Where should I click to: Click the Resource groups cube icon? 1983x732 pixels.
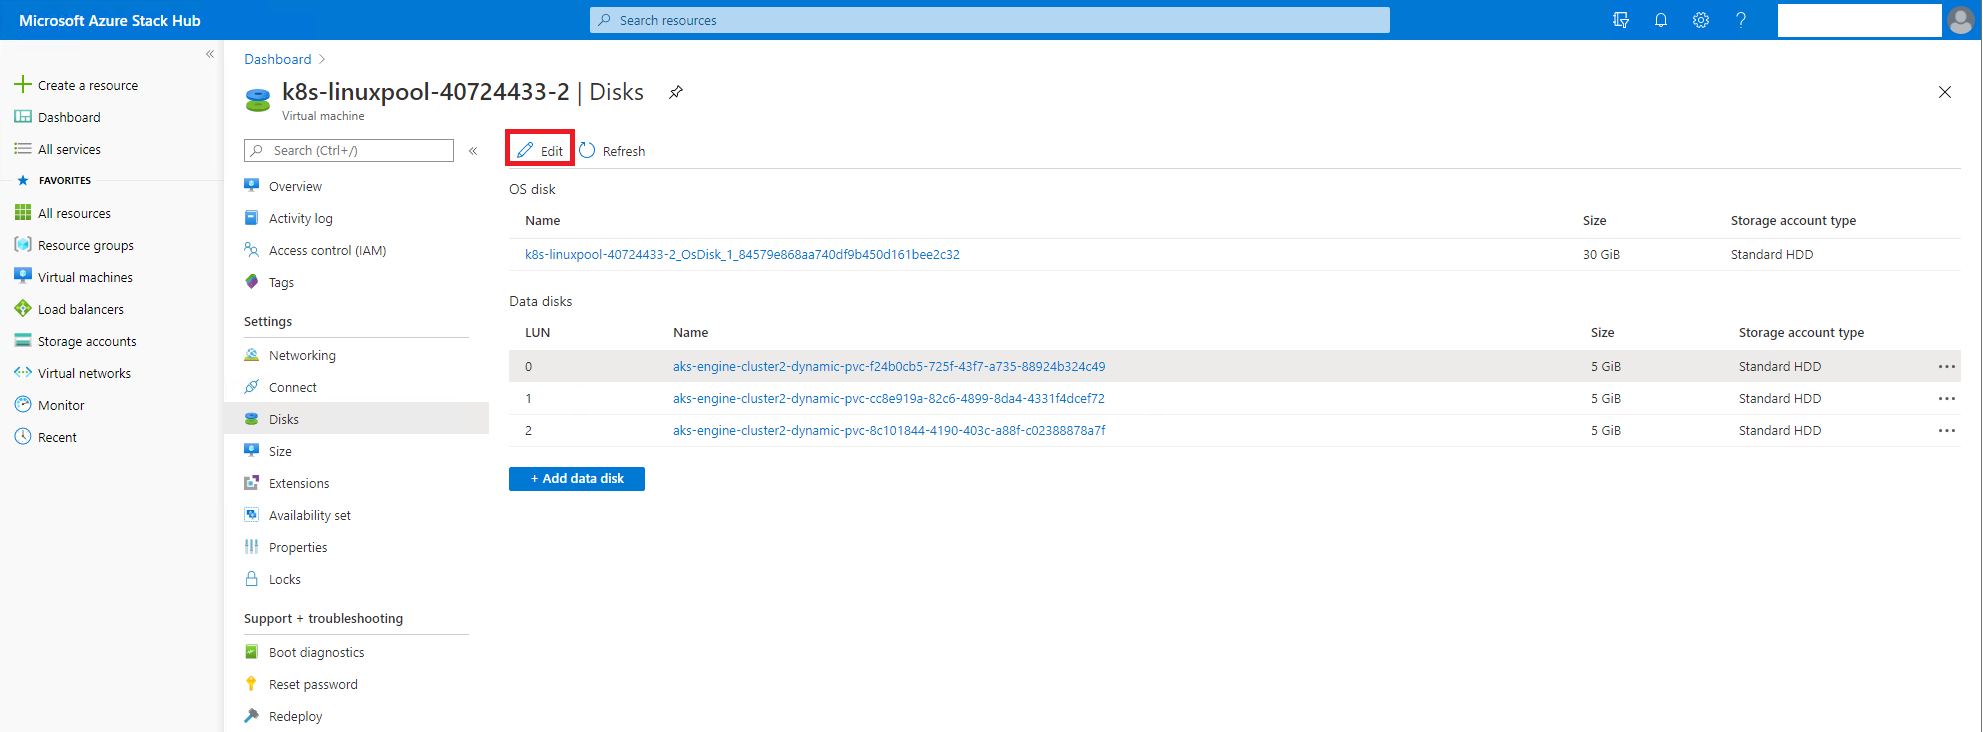point(23,244)
